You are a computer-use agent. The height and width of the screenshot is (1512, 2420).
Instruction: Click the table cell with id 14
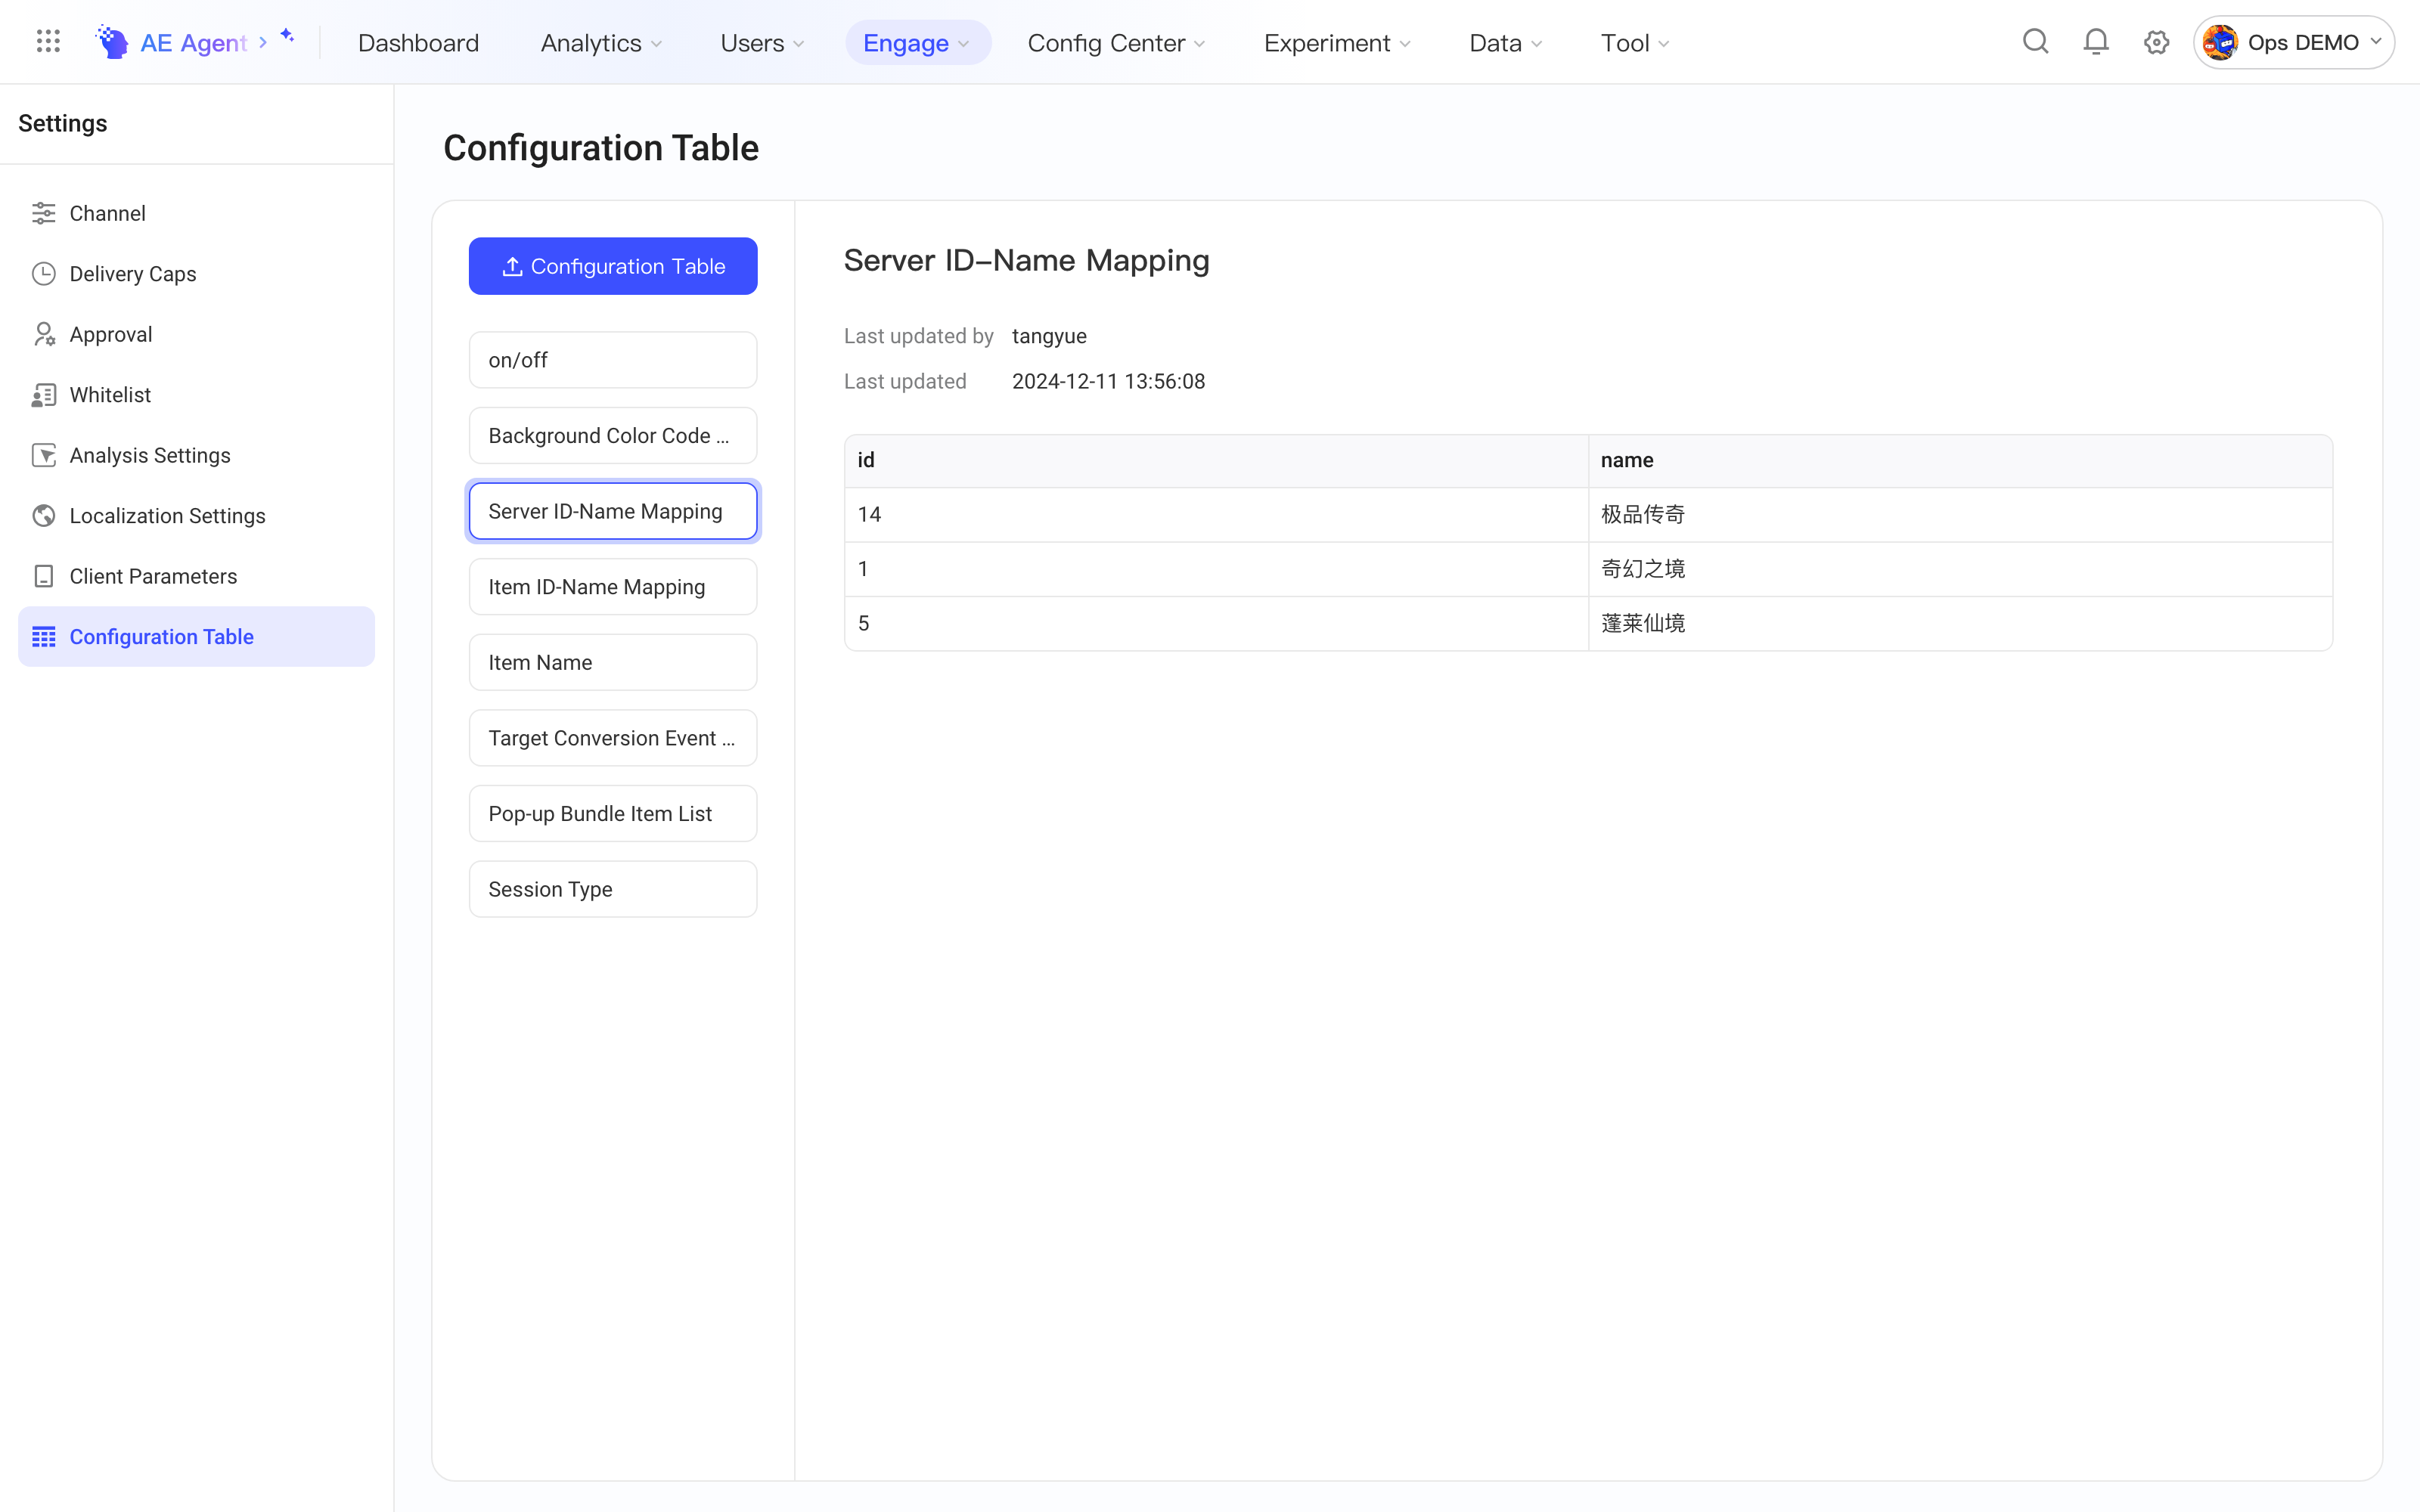(1216, 514)
